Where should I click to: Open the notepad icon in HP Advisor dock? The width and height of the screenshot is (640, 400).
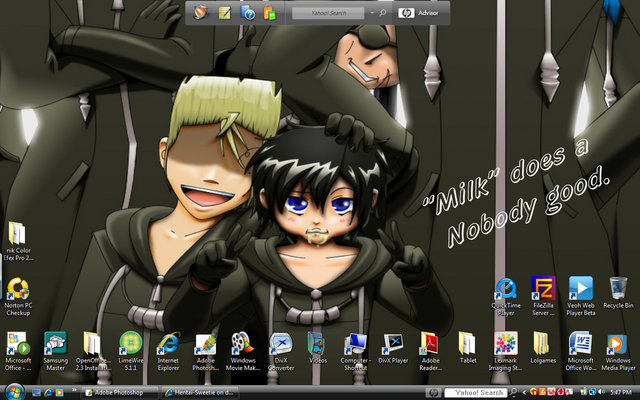(x=224, y=13)
